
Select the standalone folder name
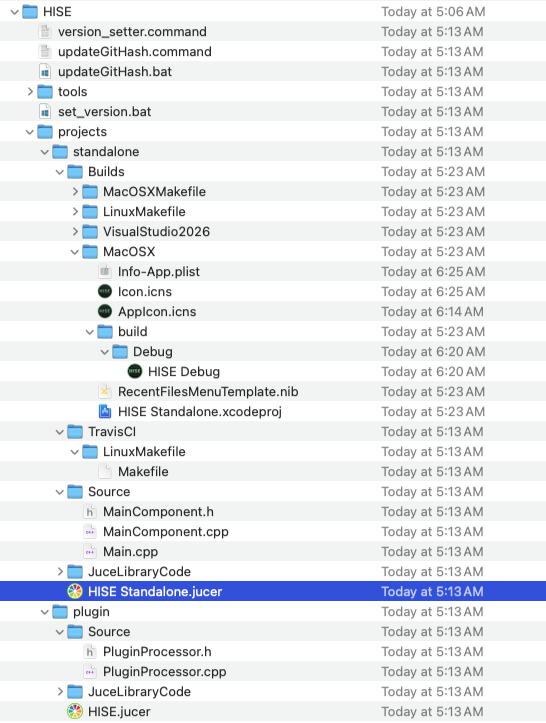point(106,152)
